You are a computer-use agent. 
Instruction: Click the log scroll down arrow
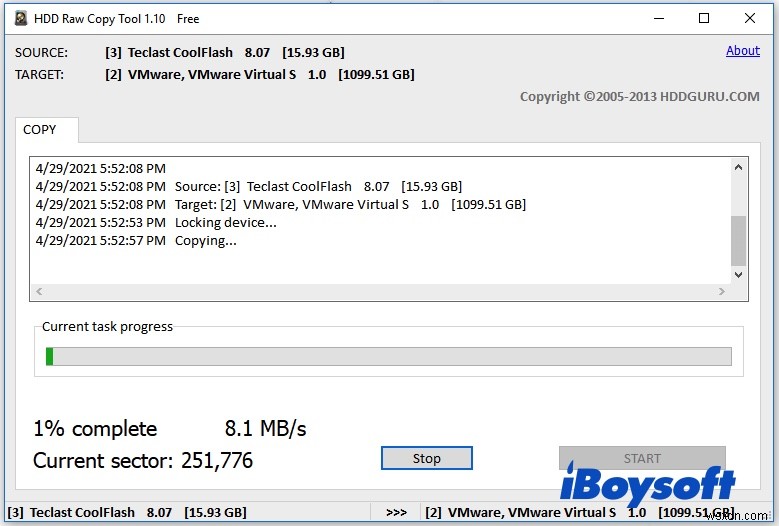(738, 275)
